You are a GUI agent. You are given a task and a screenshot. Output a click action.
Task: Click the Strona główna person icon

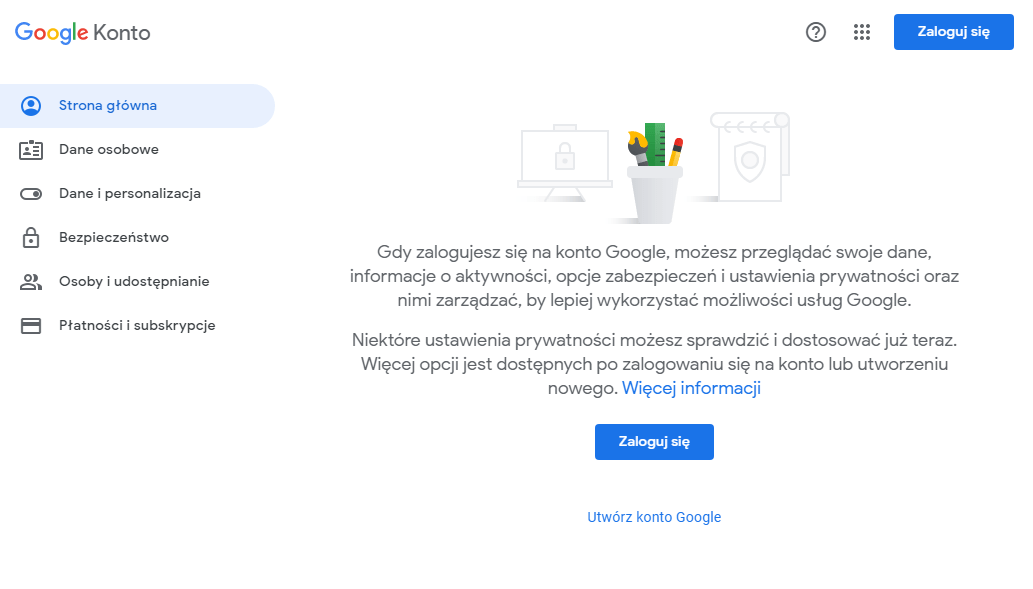tap(31, 106)
